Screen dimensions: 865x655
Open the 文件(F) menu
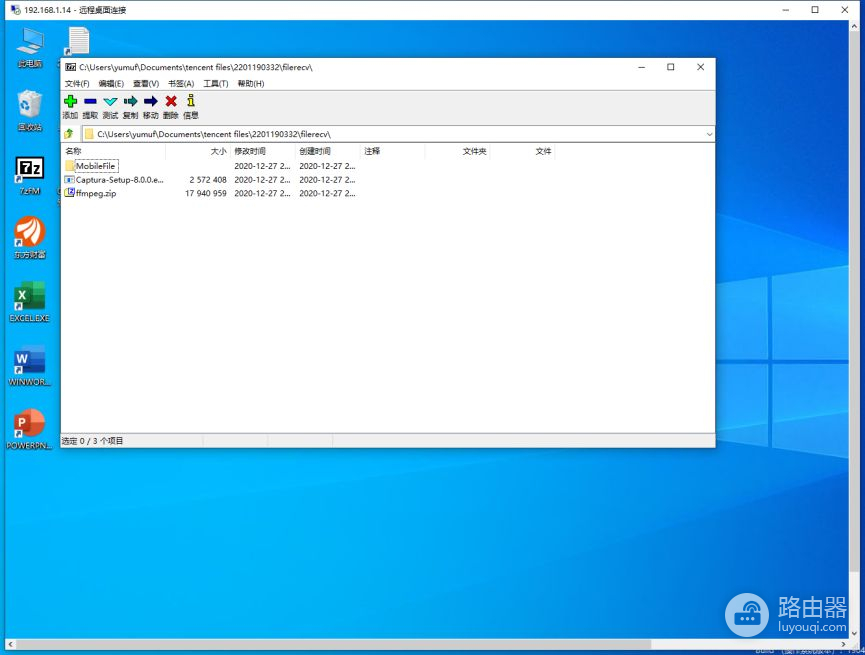(x=77, y=84)
